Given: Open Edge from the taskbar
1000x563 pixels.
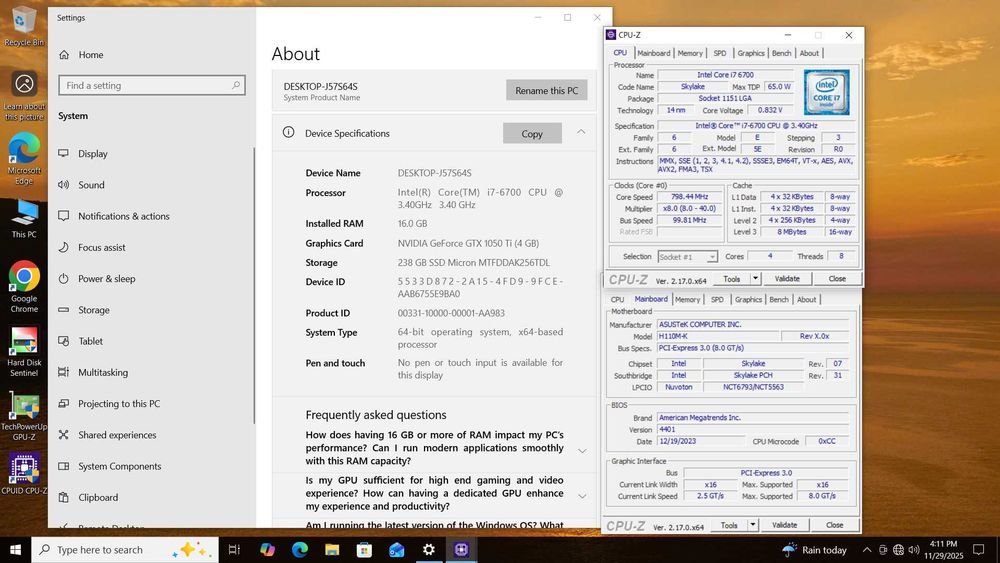Looking at the screenshot, I should pos(300,550).
